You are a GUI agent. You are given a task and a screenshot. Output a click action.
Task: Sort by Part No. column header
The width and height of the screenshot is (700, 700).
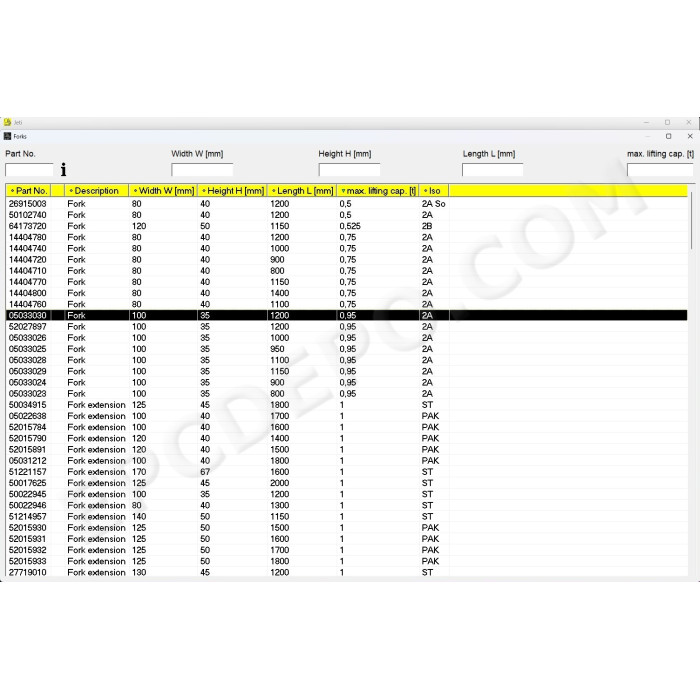29,191
